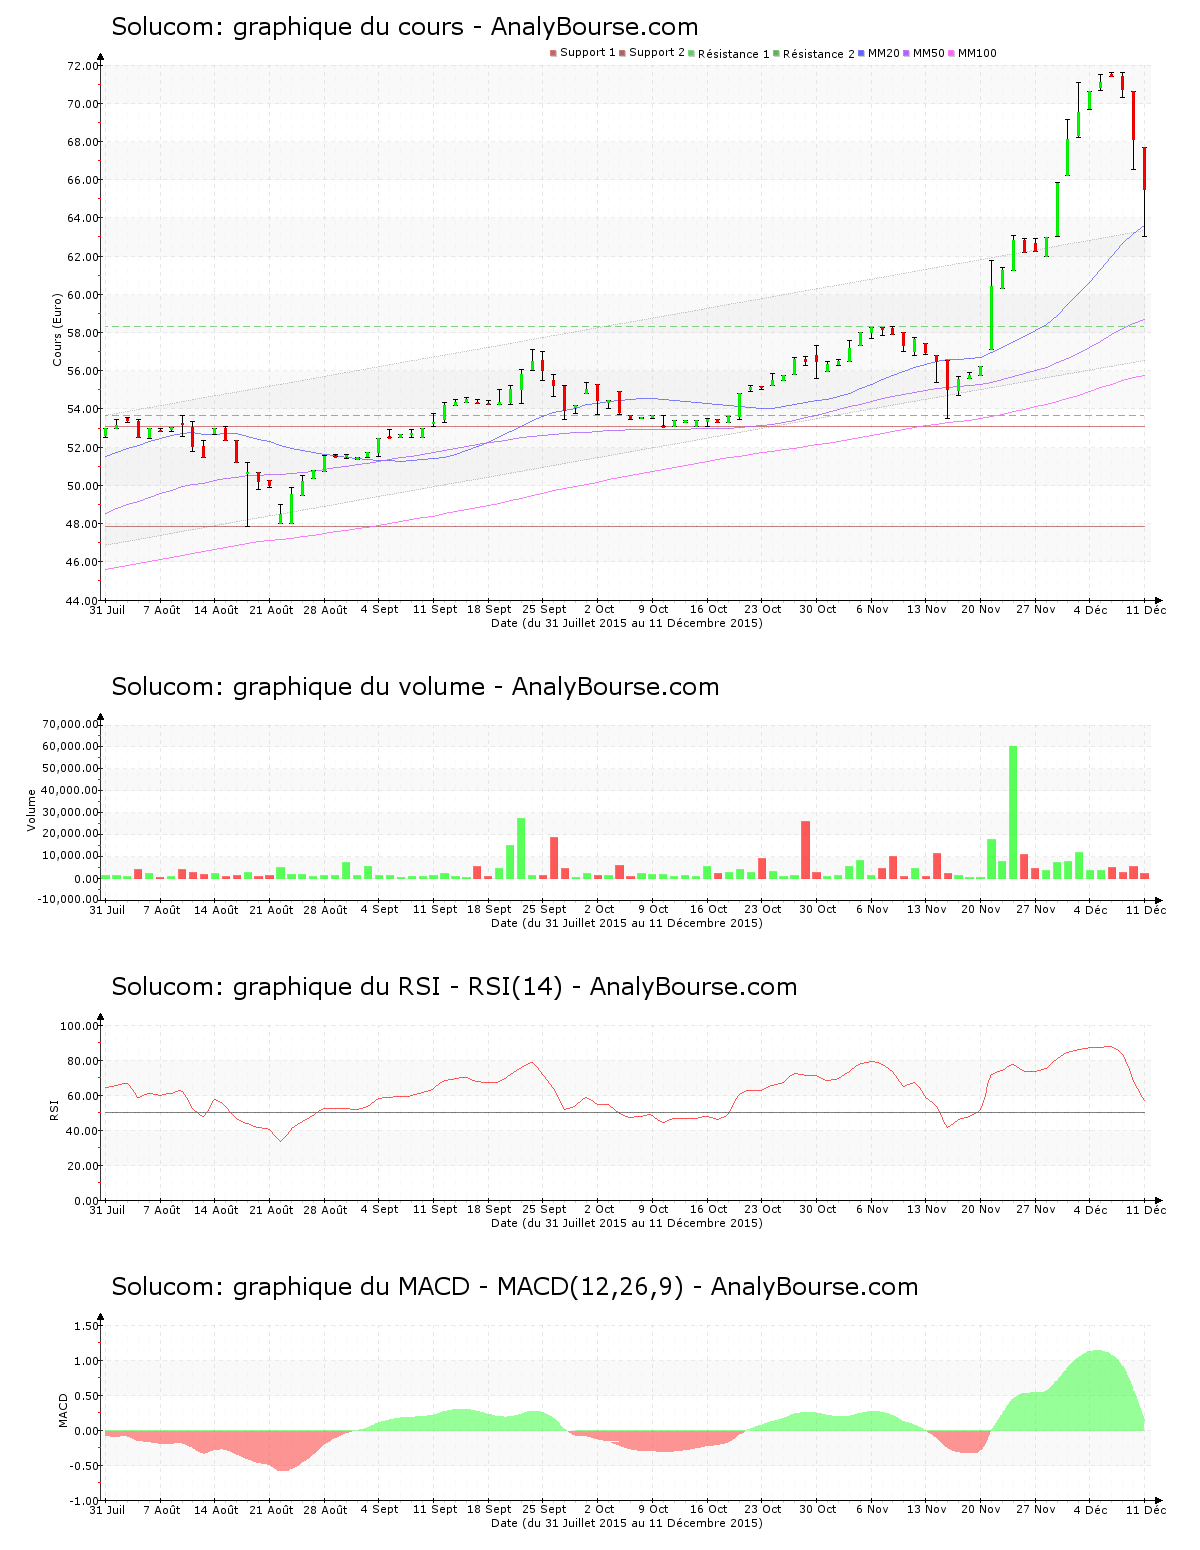Click the date range caption under price chart
The width and height of the screenshot is (1200, 1550).
coord(627,623)
